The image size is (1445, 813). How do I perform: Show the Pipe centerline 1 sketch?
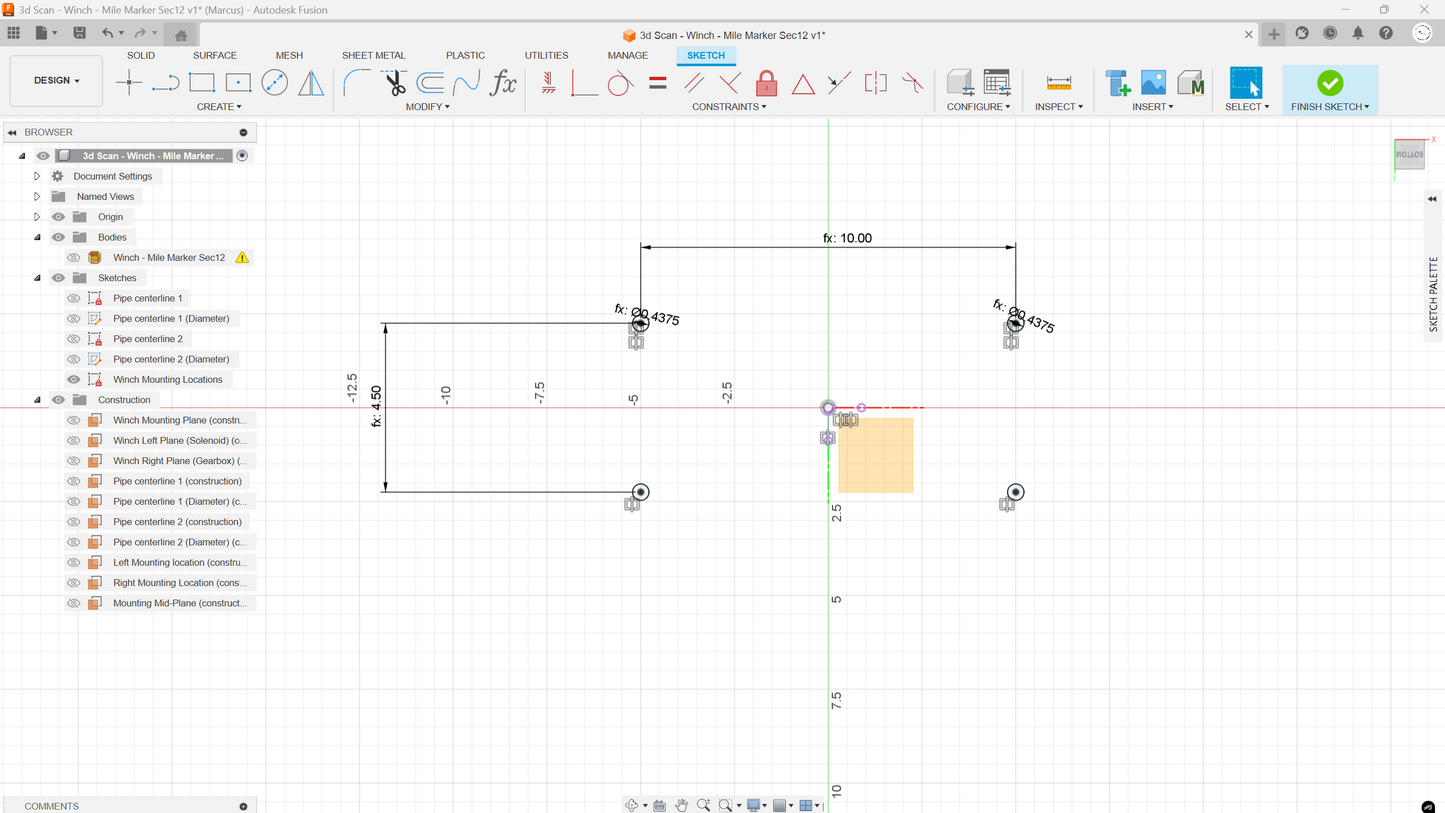73,298
